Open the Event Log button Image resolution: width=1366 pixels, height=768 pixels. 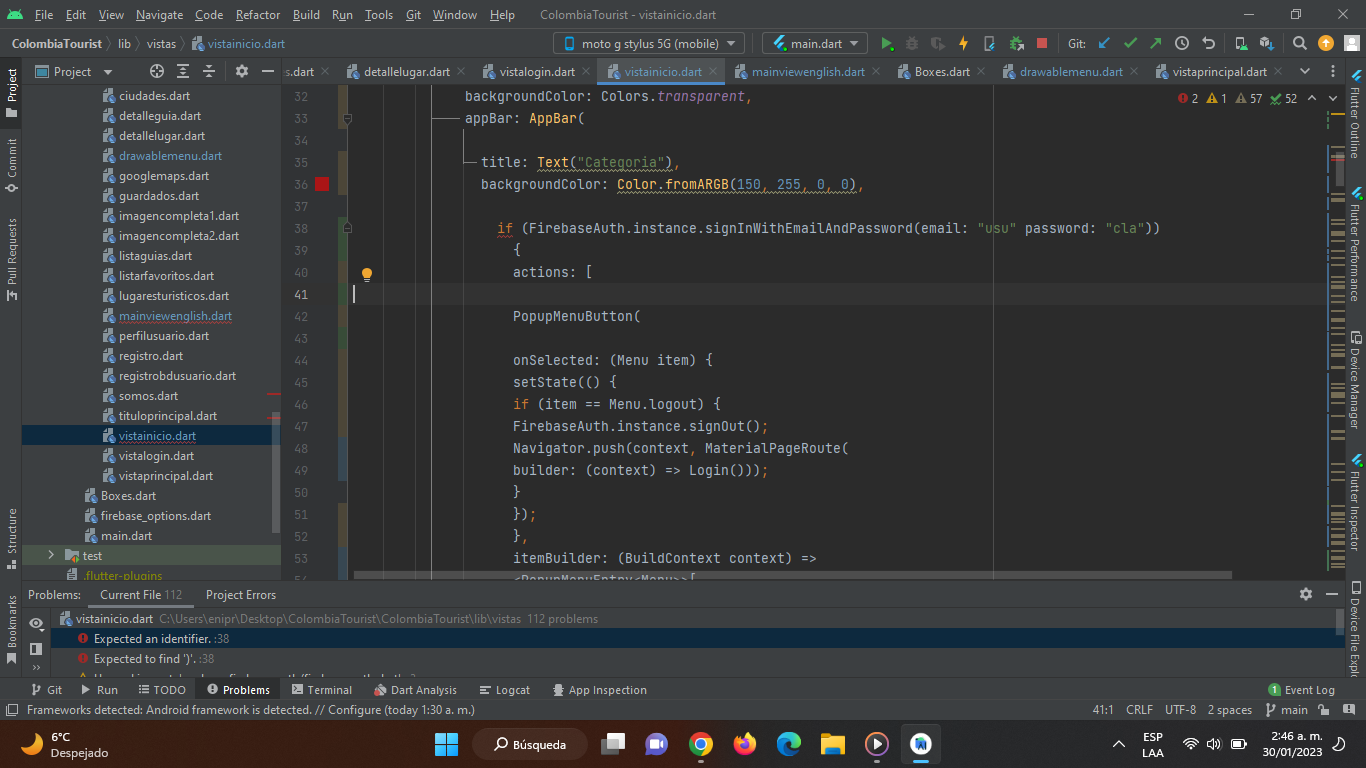coord(1301,690)
